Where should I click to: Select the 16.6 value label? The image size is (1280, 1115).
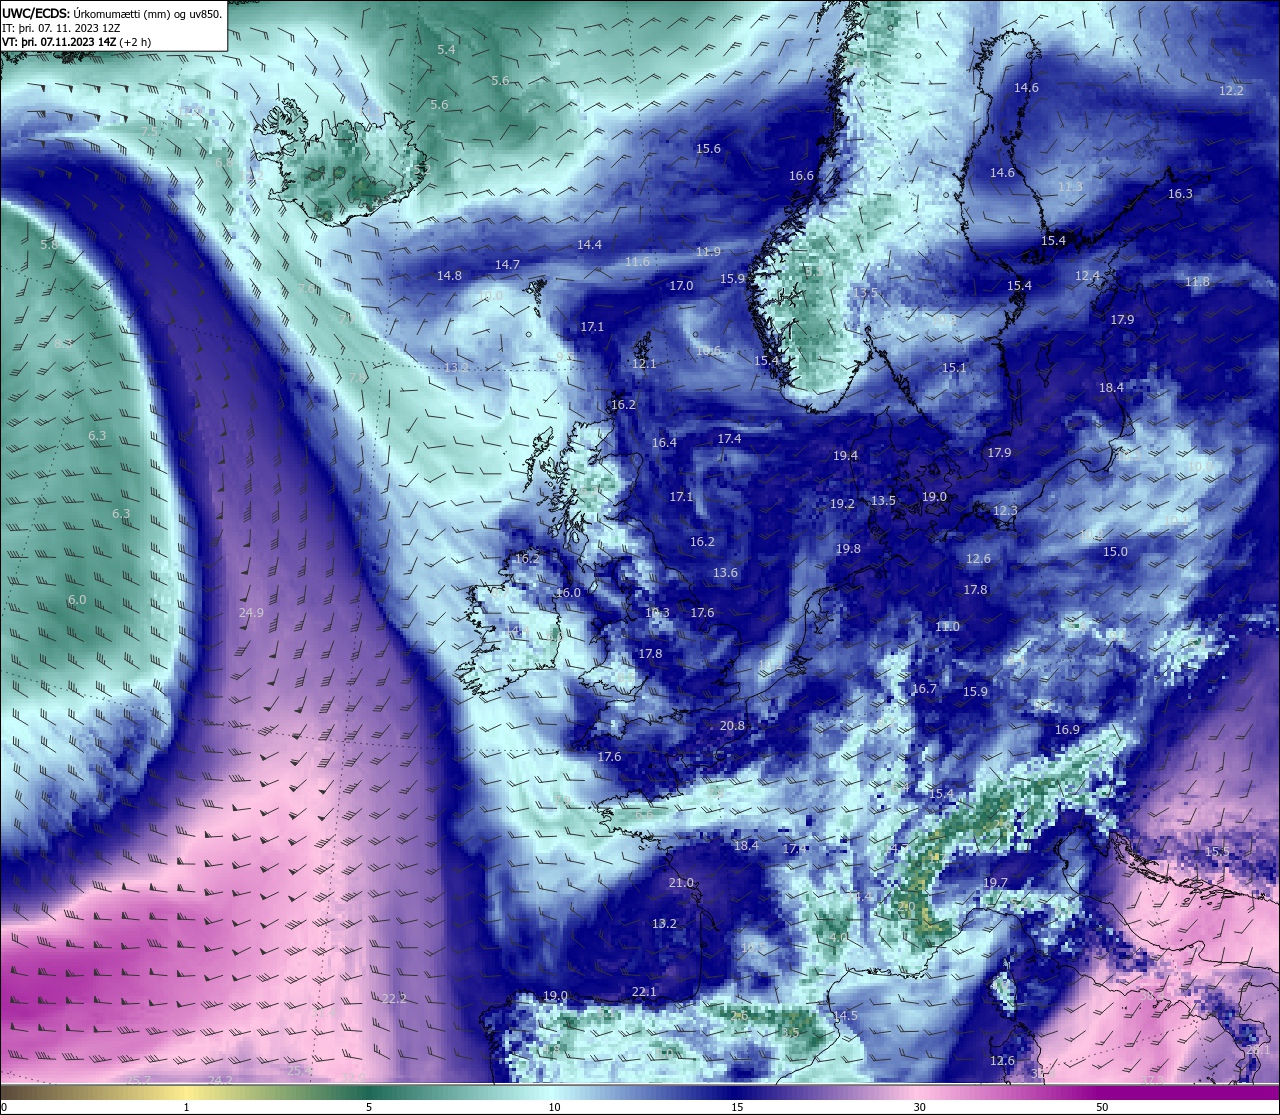pyautogui.click(x=801, y=176)
